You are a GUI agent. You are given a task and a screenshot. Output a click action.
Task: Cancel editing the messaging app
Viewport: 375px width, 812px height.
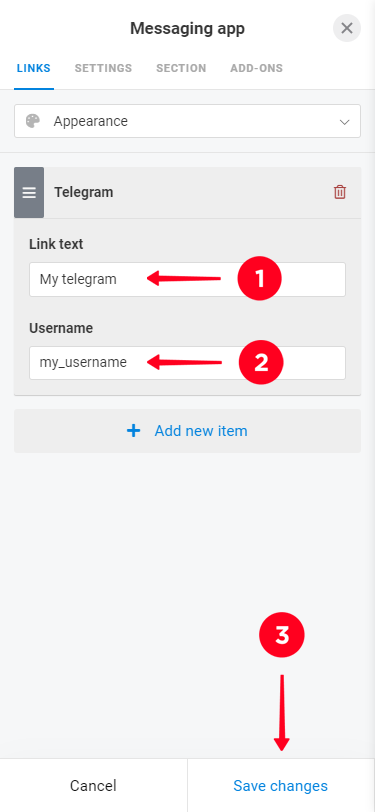[x=93, y=786]
